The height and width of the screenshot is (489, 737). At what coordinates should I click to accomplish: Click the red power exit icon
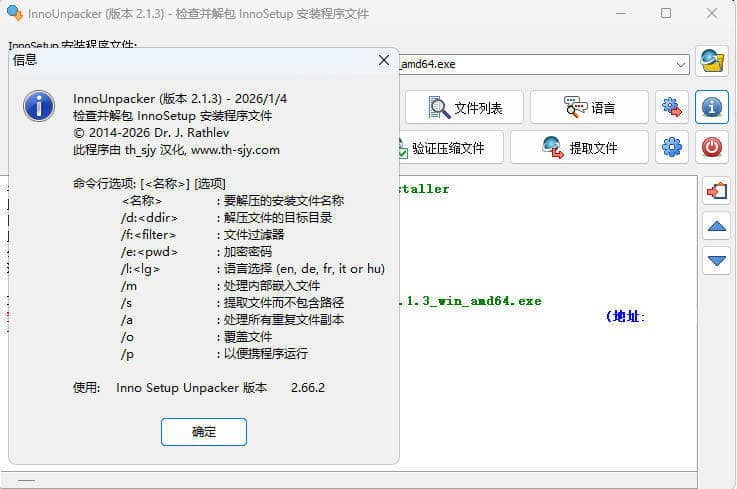click(x=711, y=147)
